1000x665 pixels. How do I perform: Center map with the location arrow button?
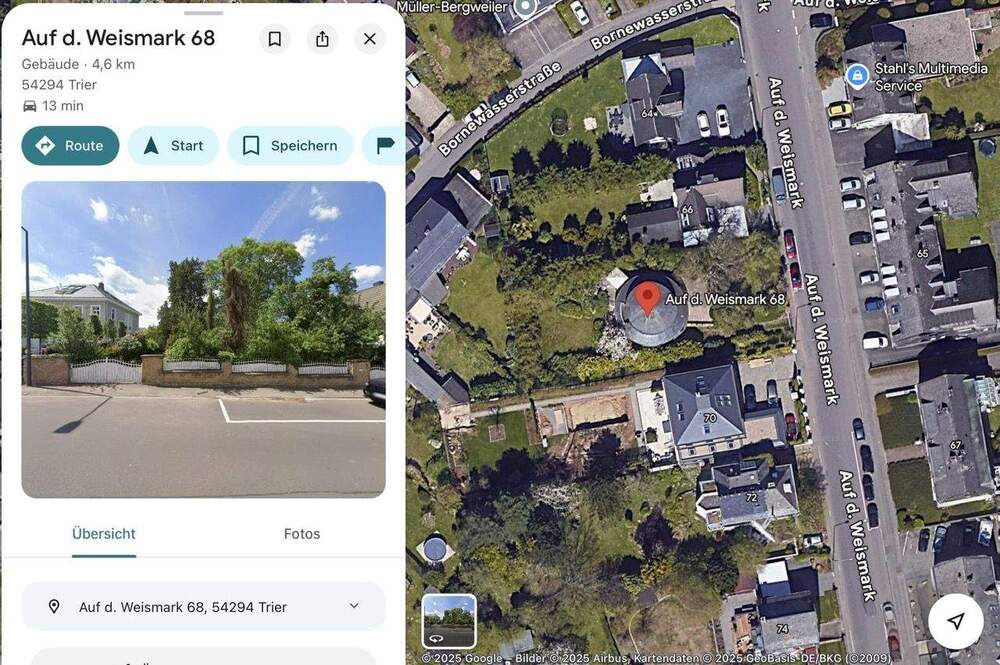(x=955, y=621)
